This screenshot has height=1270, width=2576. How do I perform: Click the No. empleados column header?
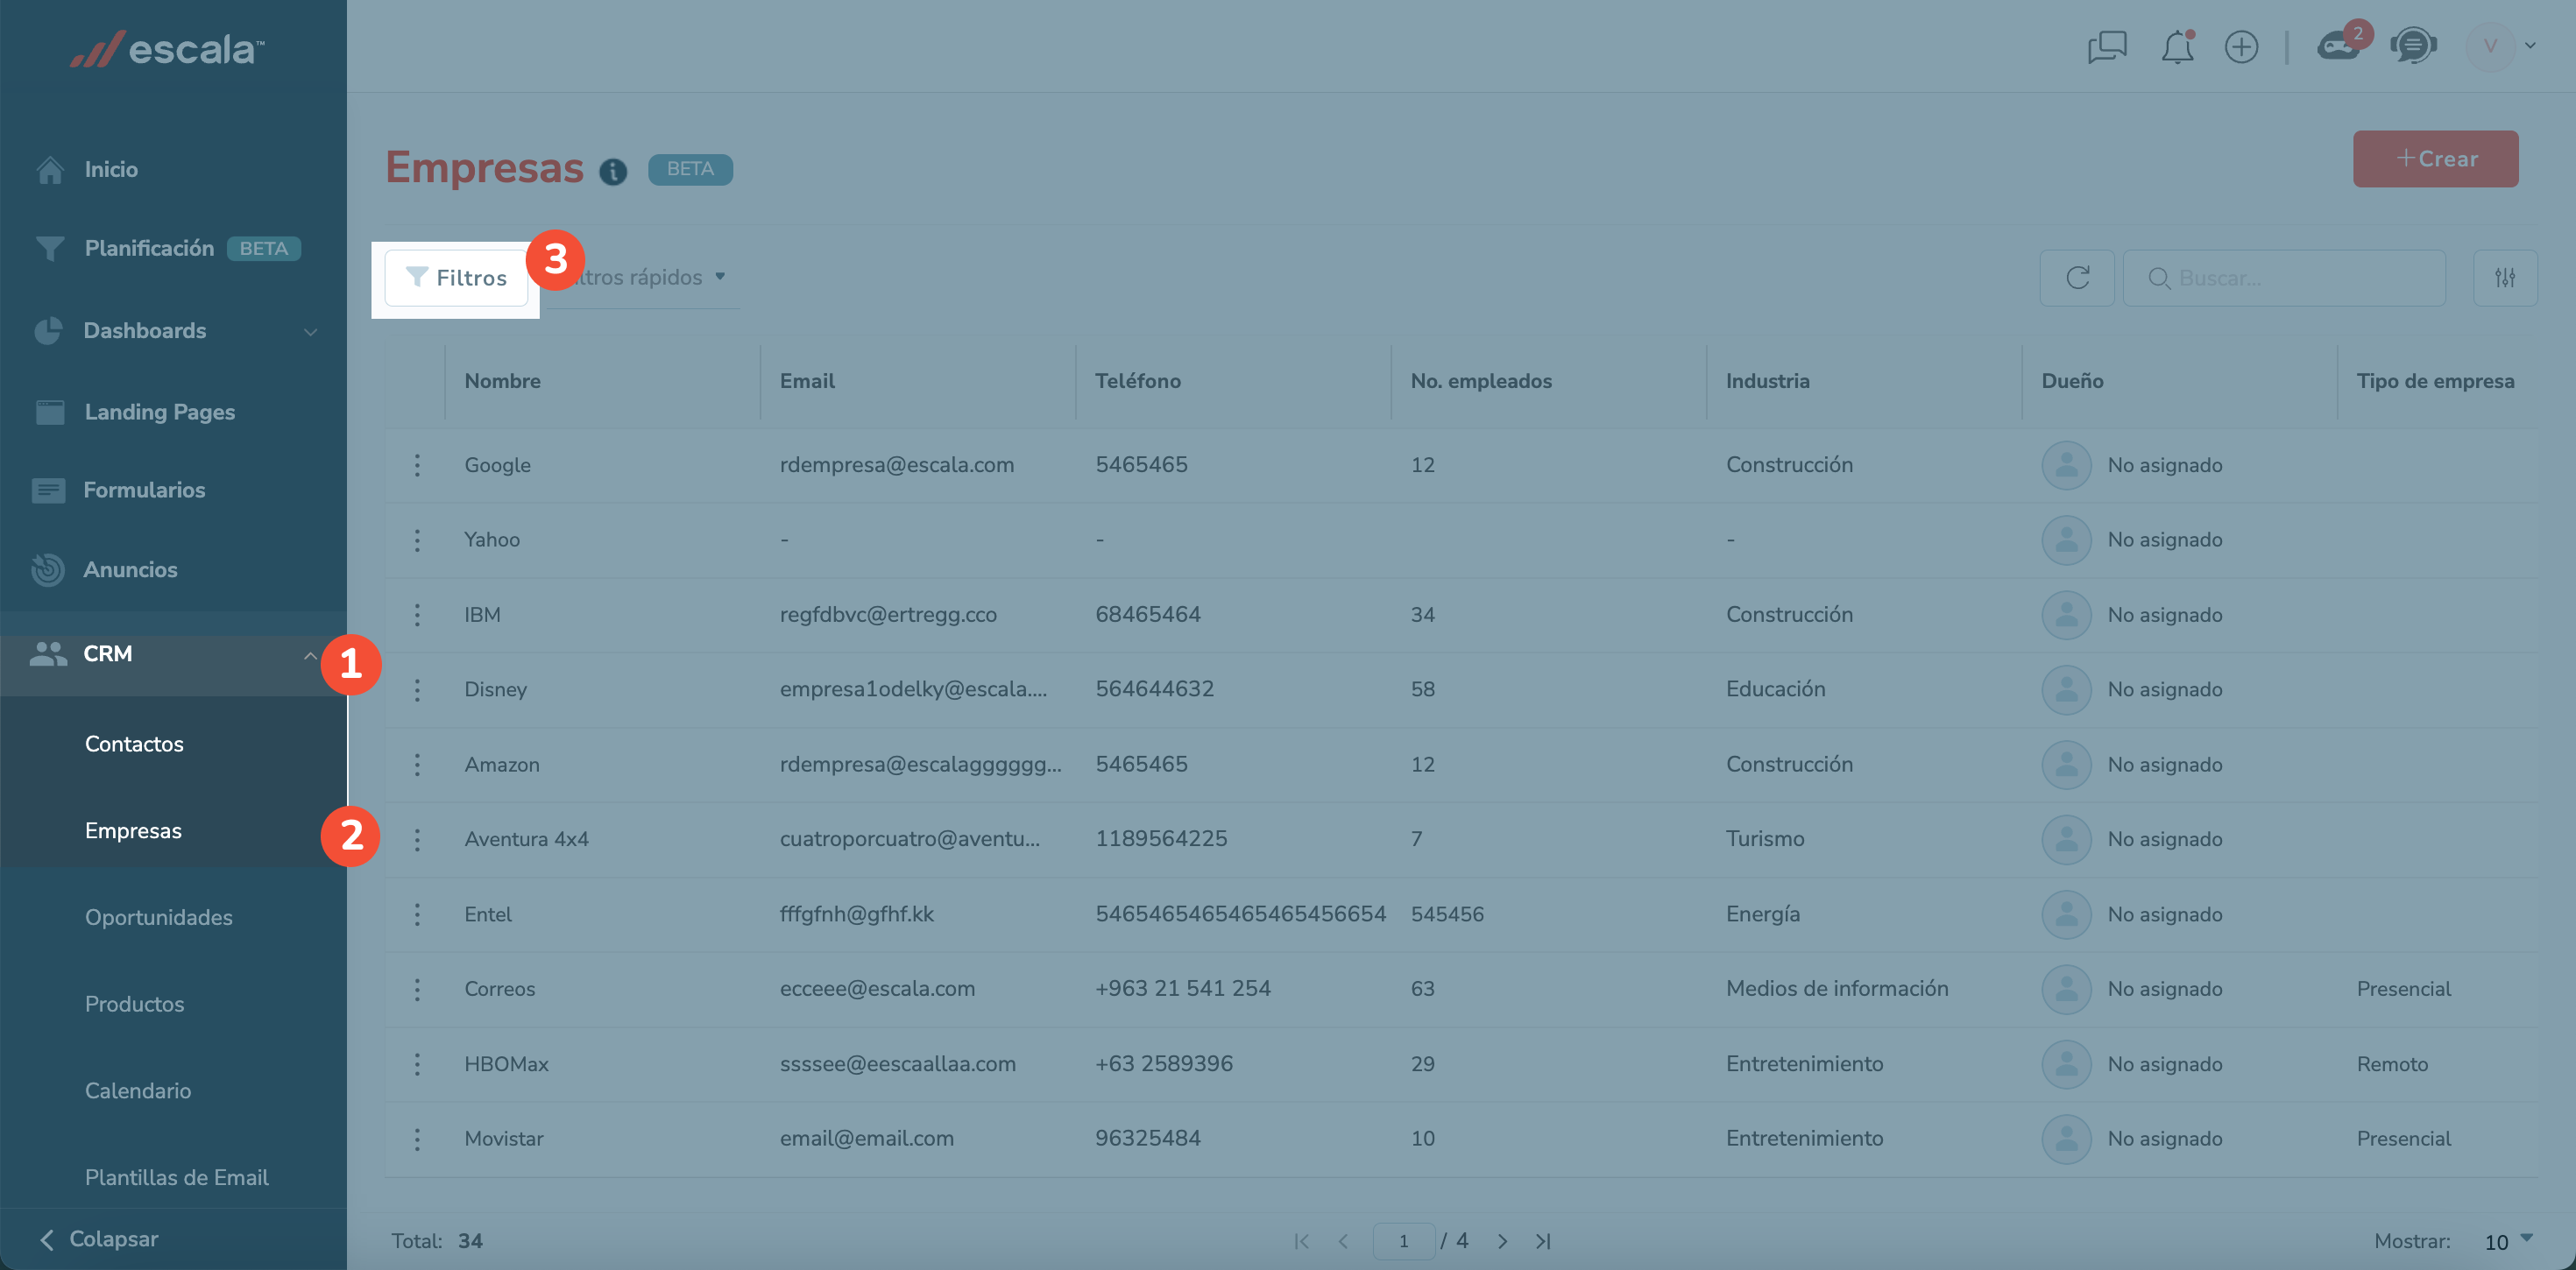click(1480, 381)
